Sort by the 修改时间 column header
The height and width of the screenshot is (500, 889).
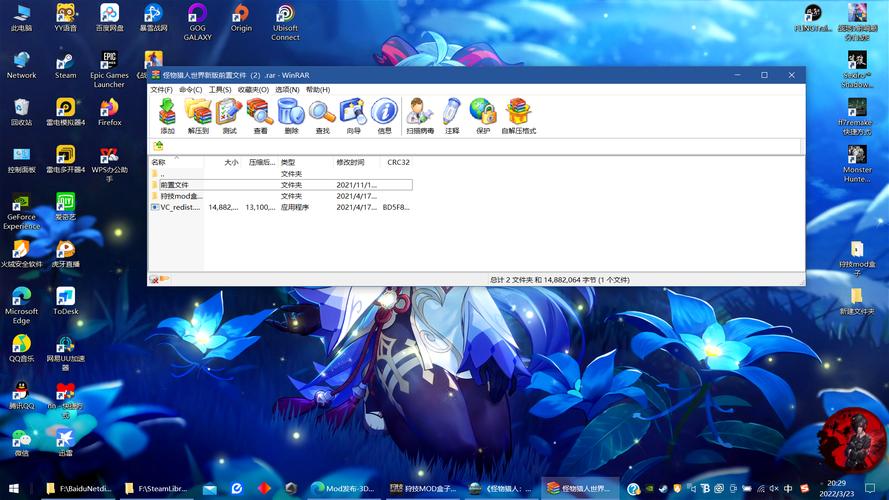[x=357, y=162]
